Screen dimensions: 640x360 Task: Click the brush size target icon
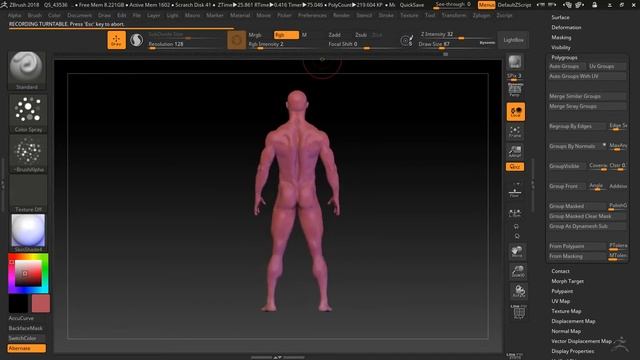tap(407, 40)
